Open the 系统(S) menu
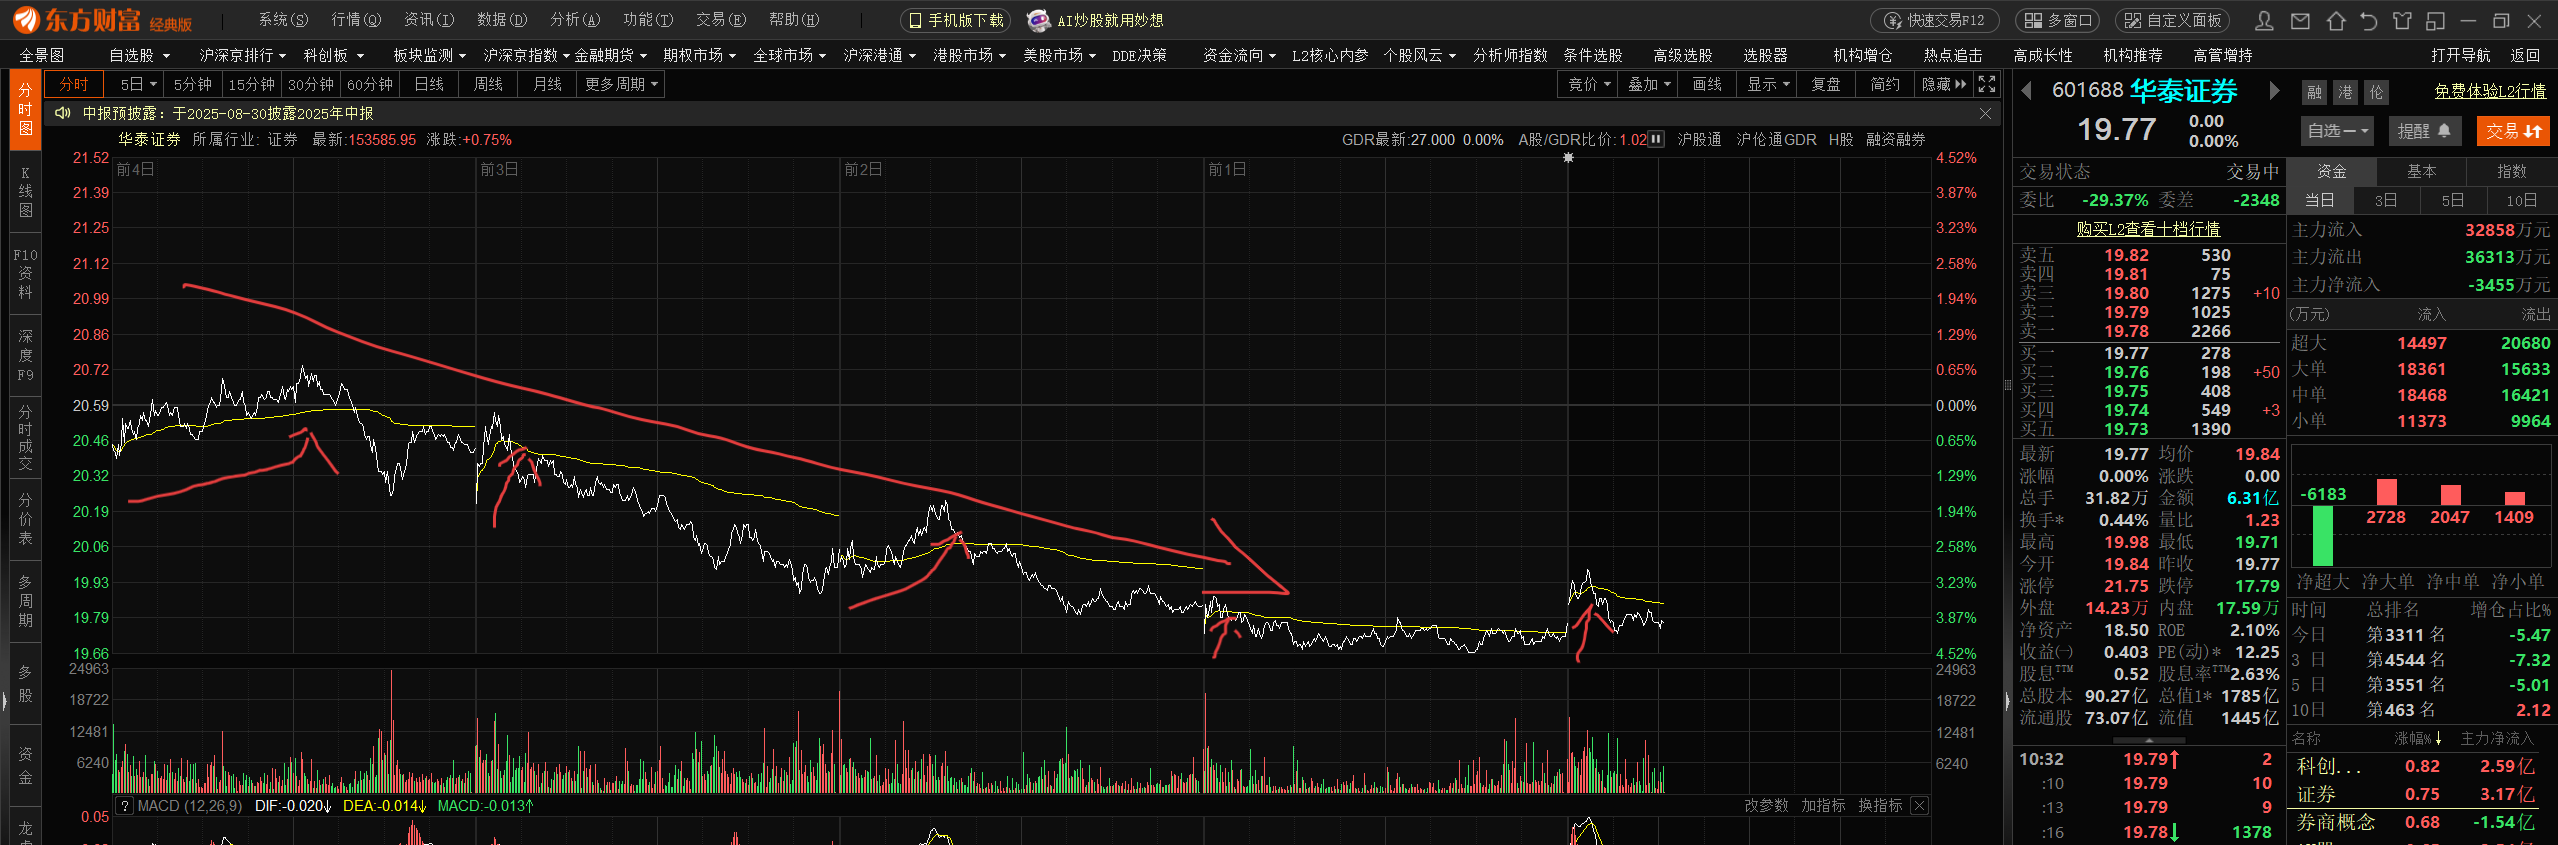The height and width of the screenshot is (845, 2558). click(x=283, y=20)
